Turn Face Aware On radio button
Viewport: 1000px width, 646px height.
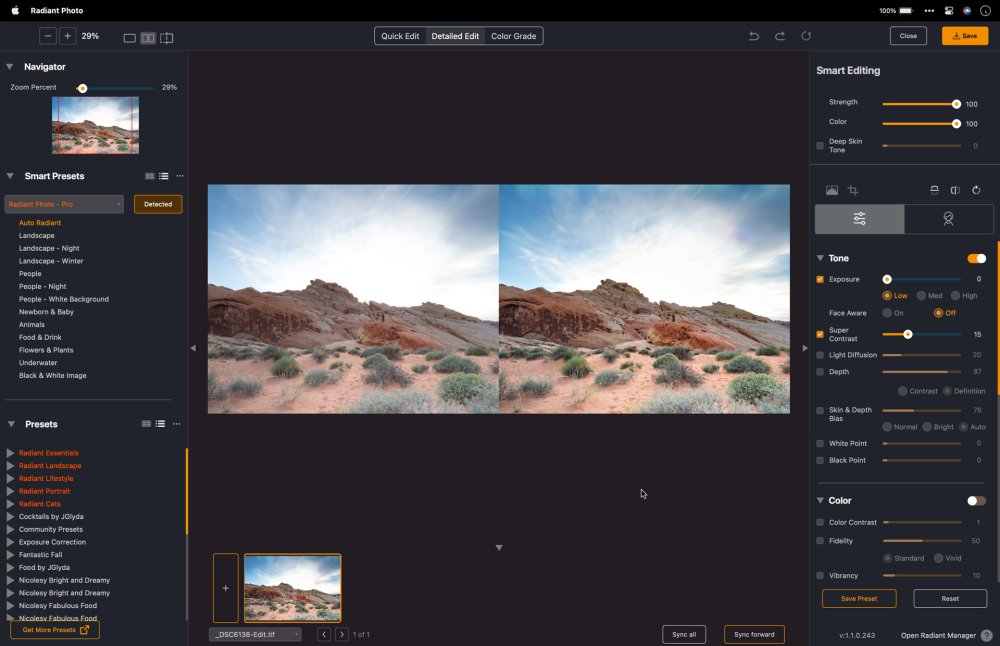(x=887, y=313)
